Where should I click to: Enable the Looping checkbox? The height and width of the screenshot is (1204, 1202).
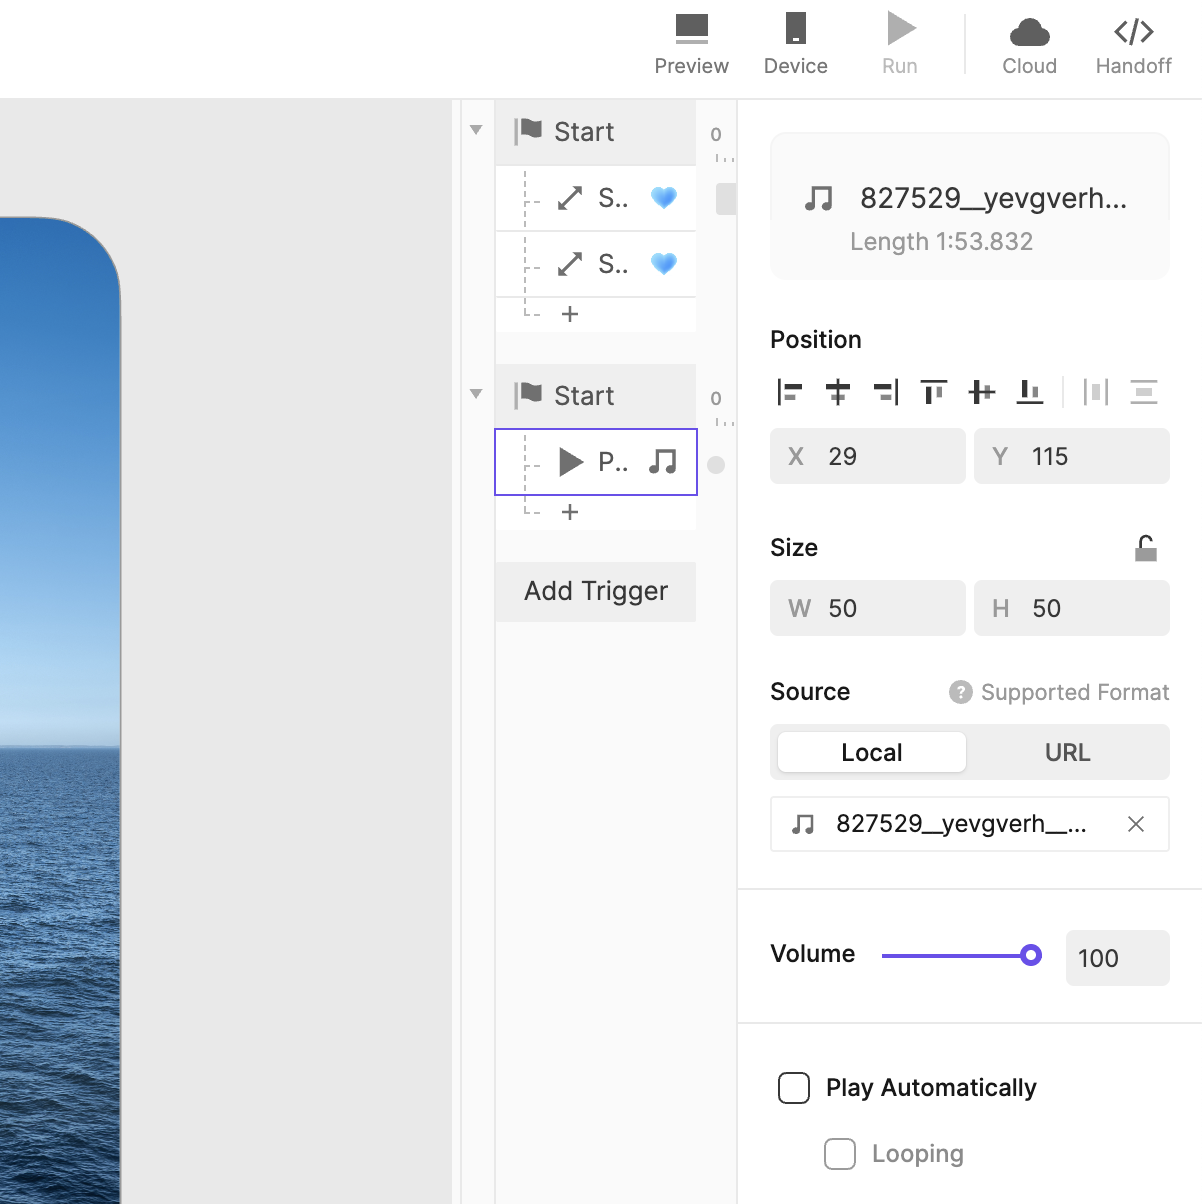(x=840, y=1154)
